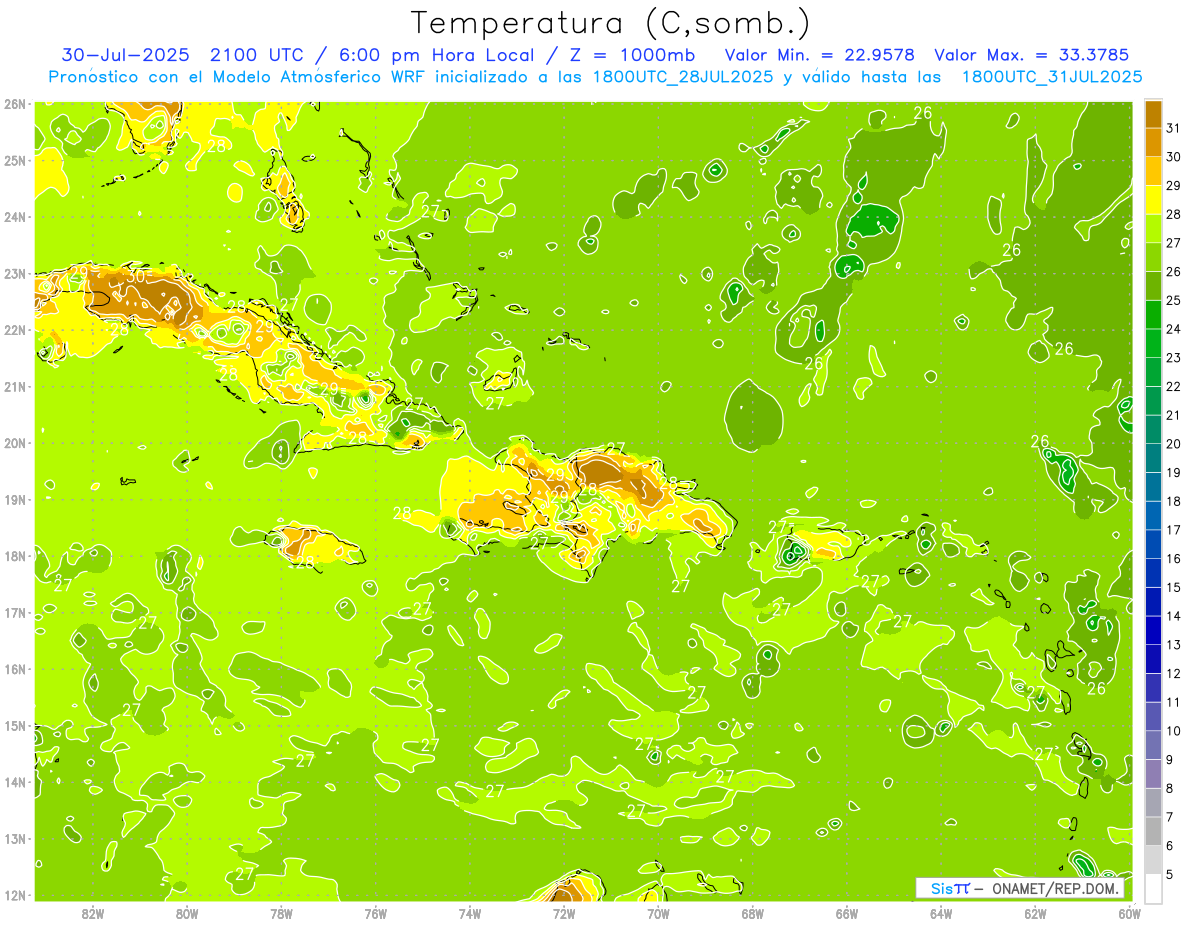Screen dimensions: 1200x927
Task: Click latitude axis label '16N'
Action: tap(14, 669)
